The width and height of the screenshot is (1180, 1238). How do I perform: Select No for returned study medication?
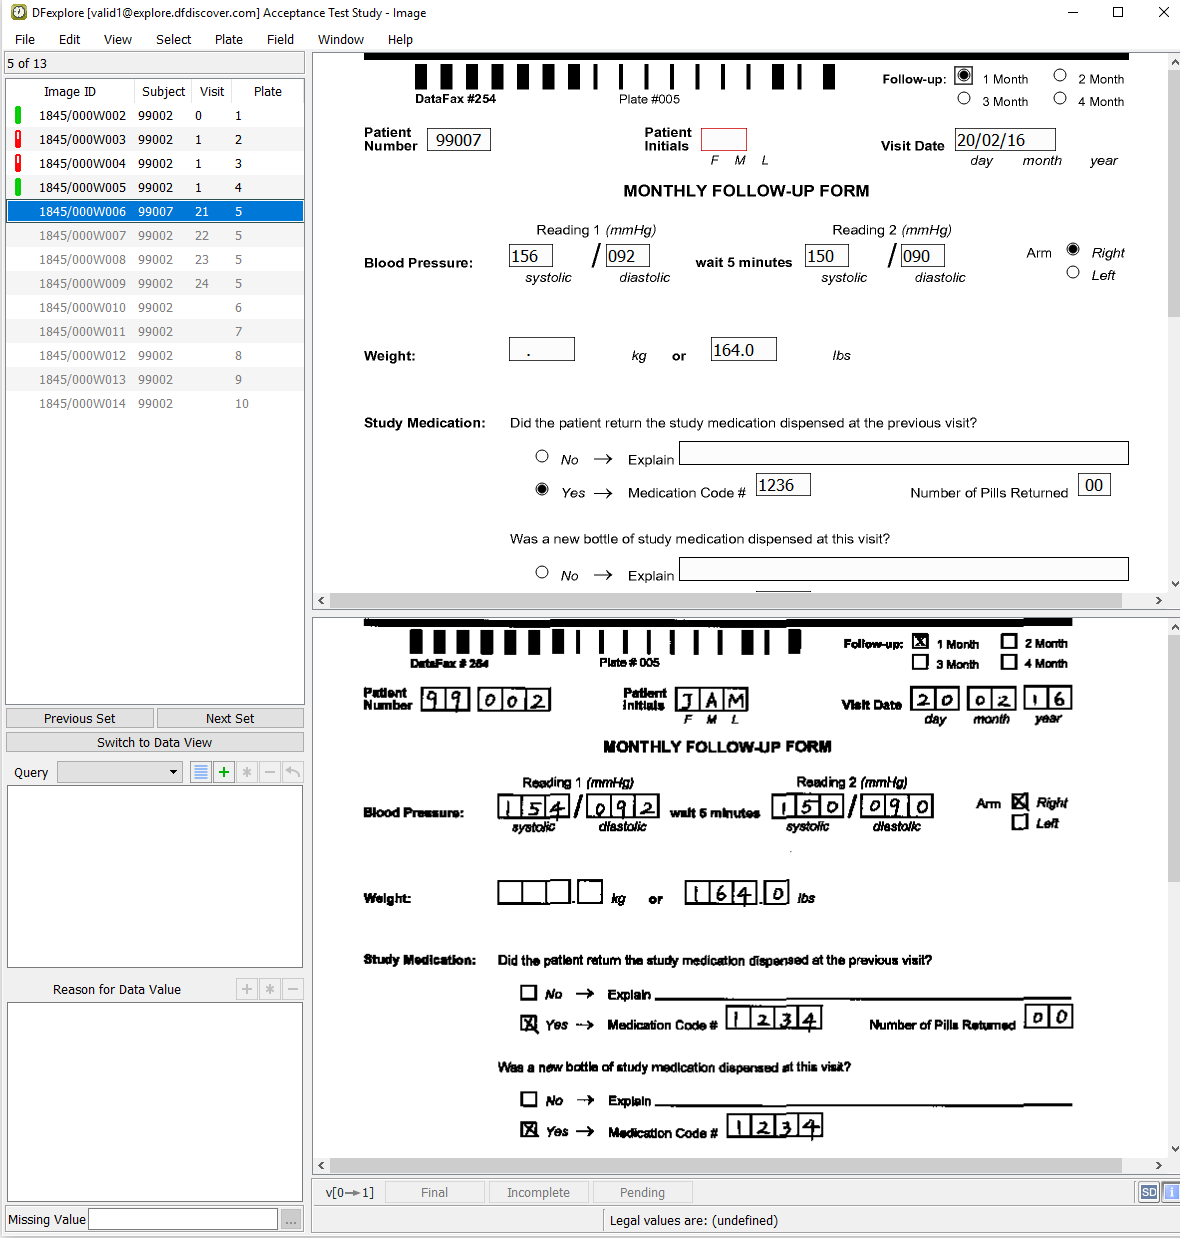542,457
